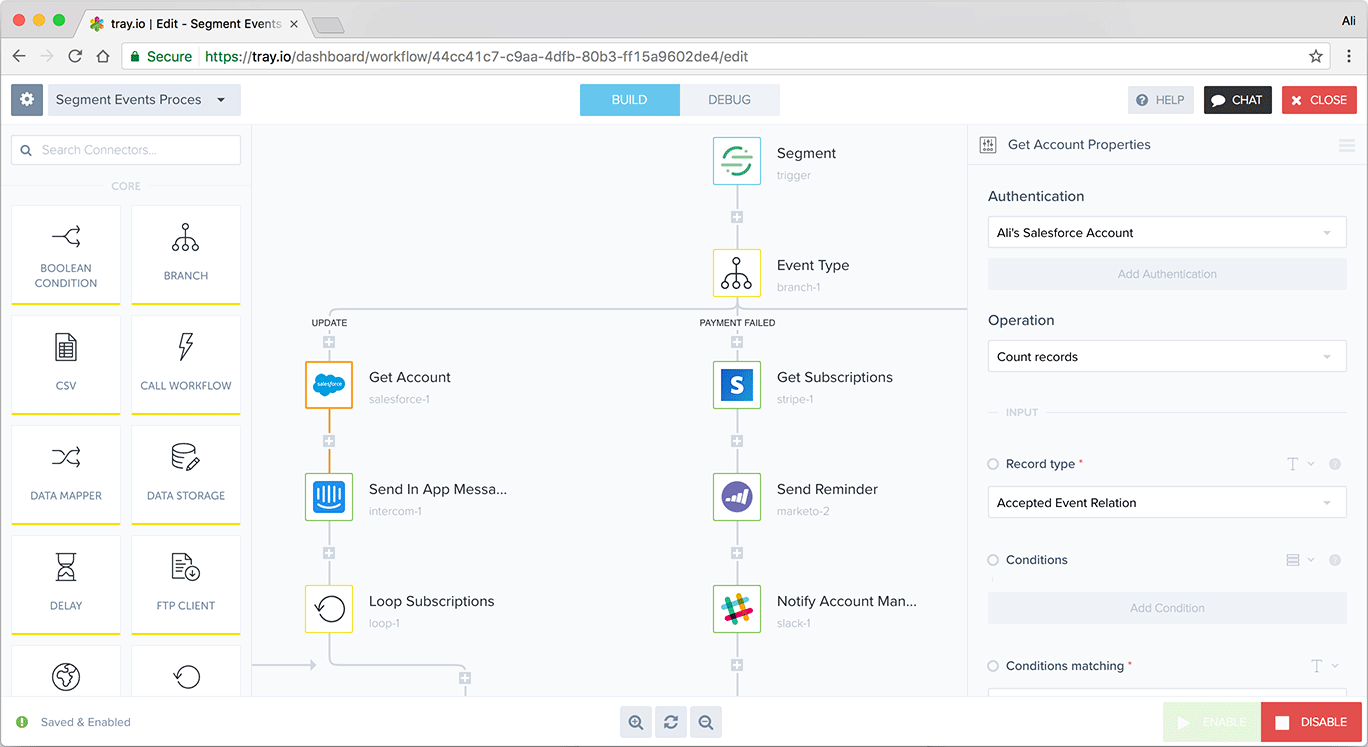Switch to the BUILD tab
1368x747 pixels.
630,100
